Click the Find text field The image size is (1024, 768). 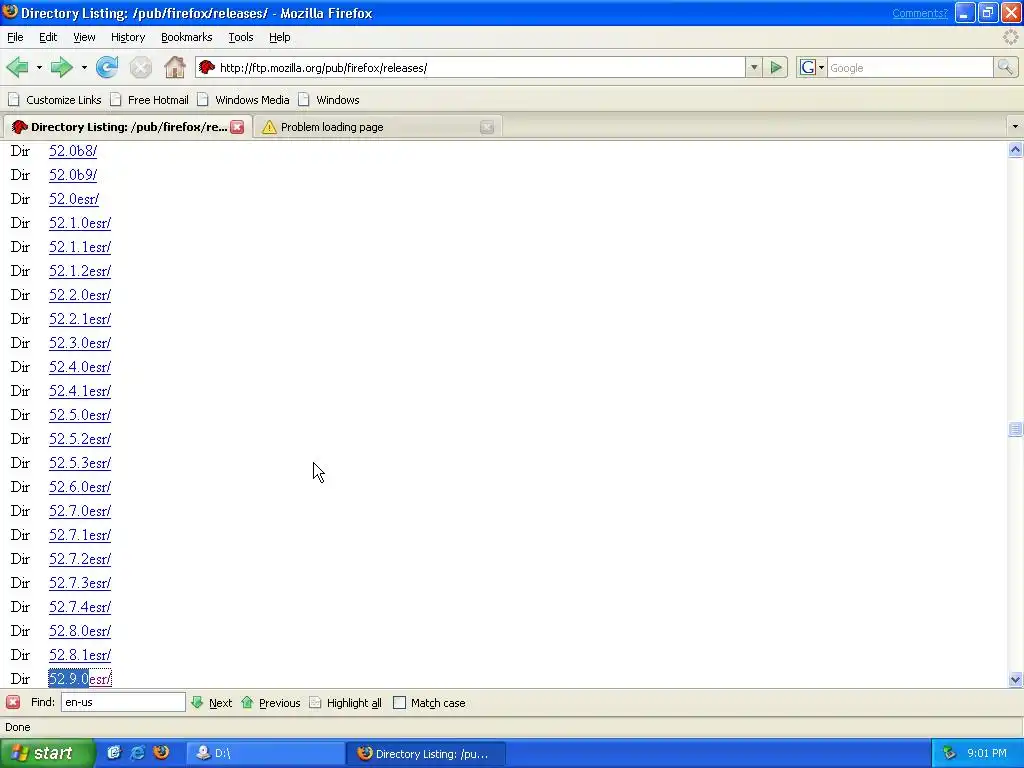point(123,703)
